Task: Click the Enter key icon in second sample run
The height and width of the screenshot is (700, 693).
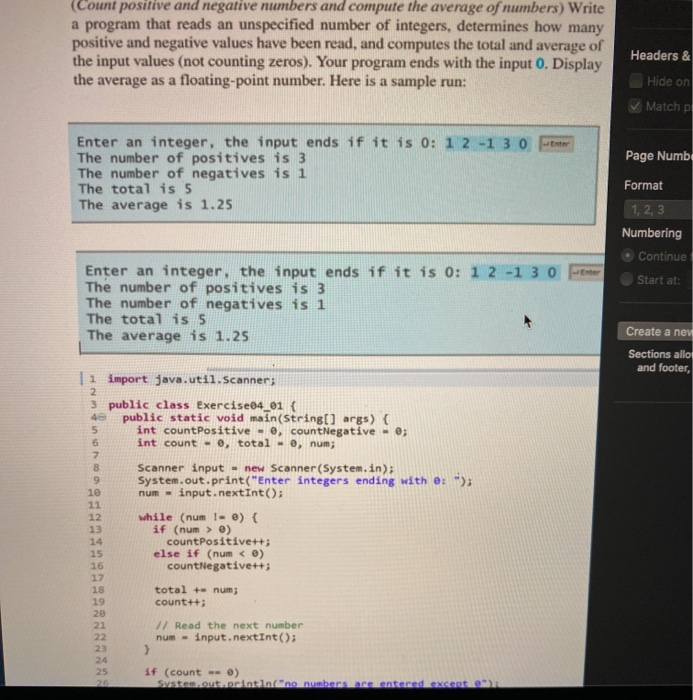Action: 586,272
